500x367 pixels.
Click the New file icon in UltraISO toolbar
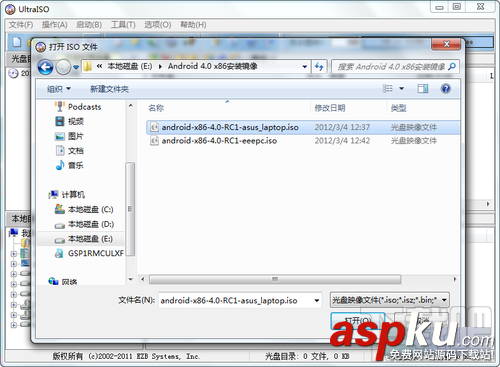pyautogui.click(x=17, y=42)
